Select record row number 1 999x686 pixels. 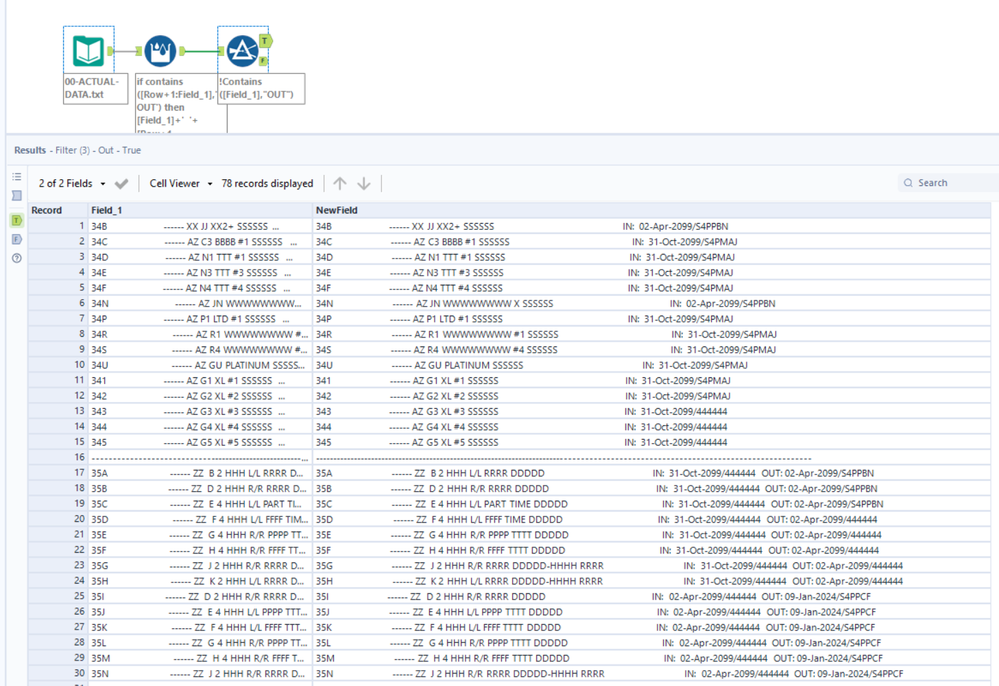pos(58,226)
